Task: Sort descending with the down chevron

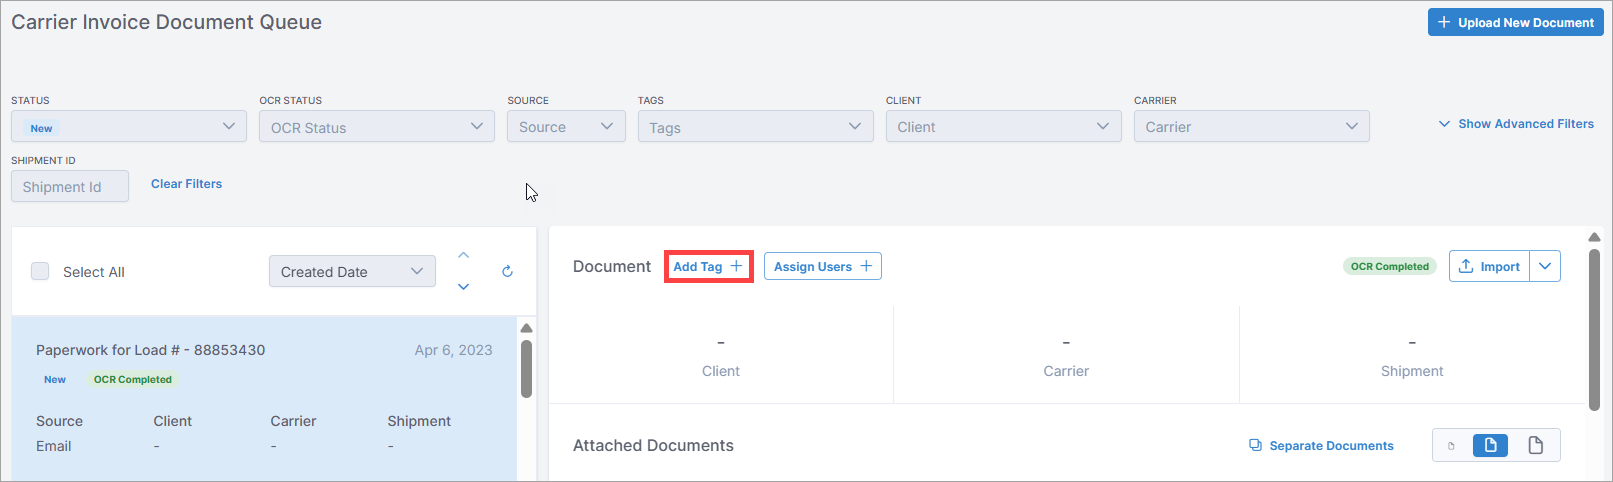Action: point(463,287)
